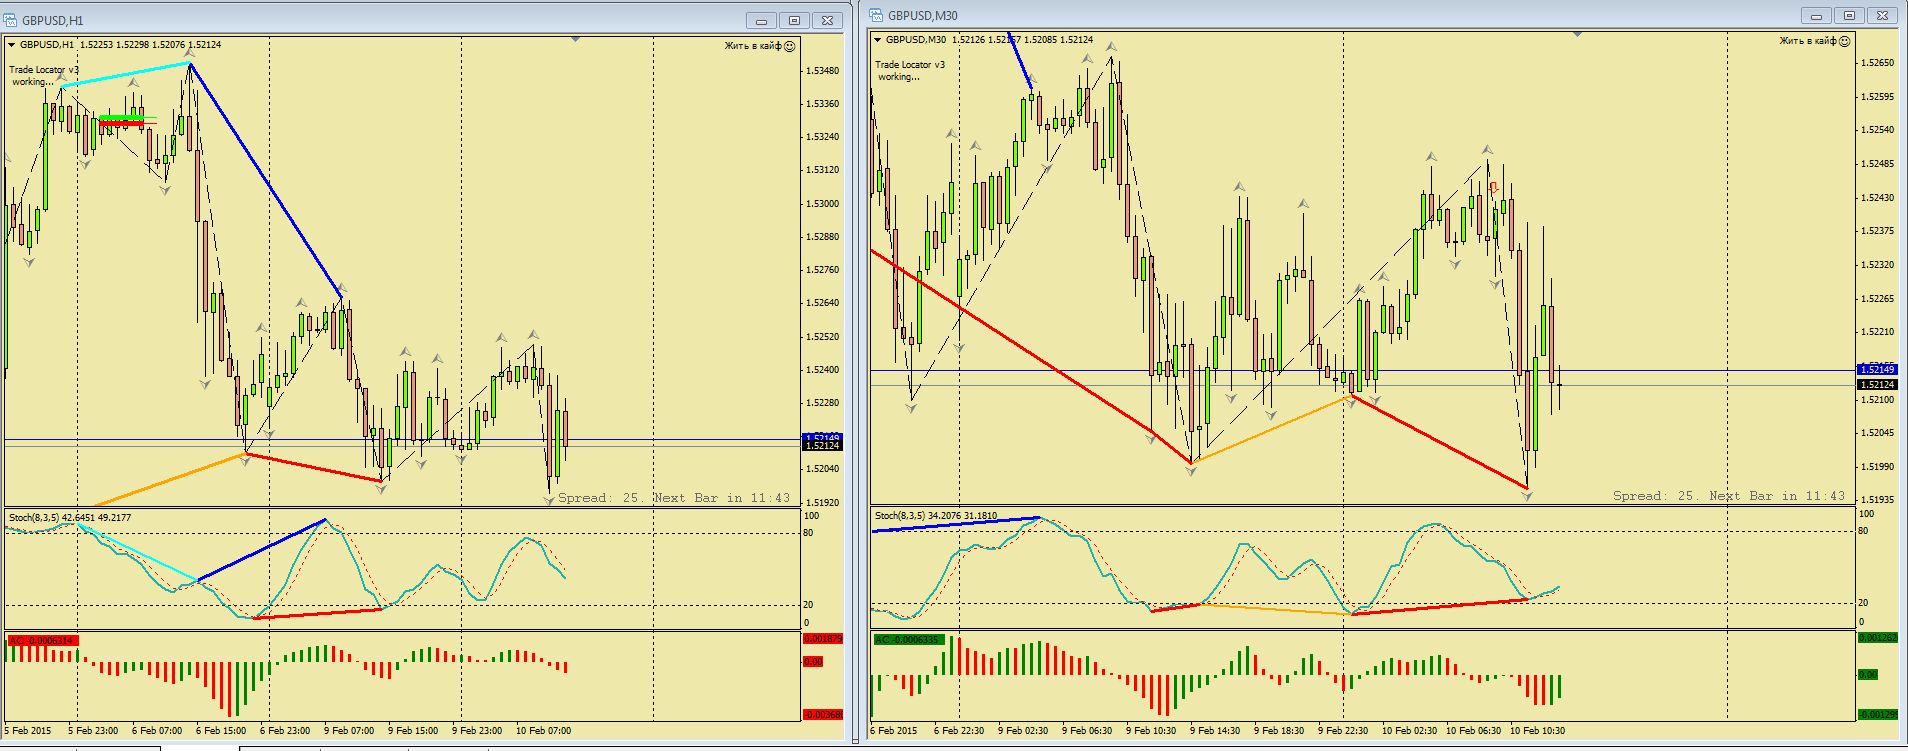Click the 9 Feb 07:00 time label

pyautogui.click(x=349, y=731)
